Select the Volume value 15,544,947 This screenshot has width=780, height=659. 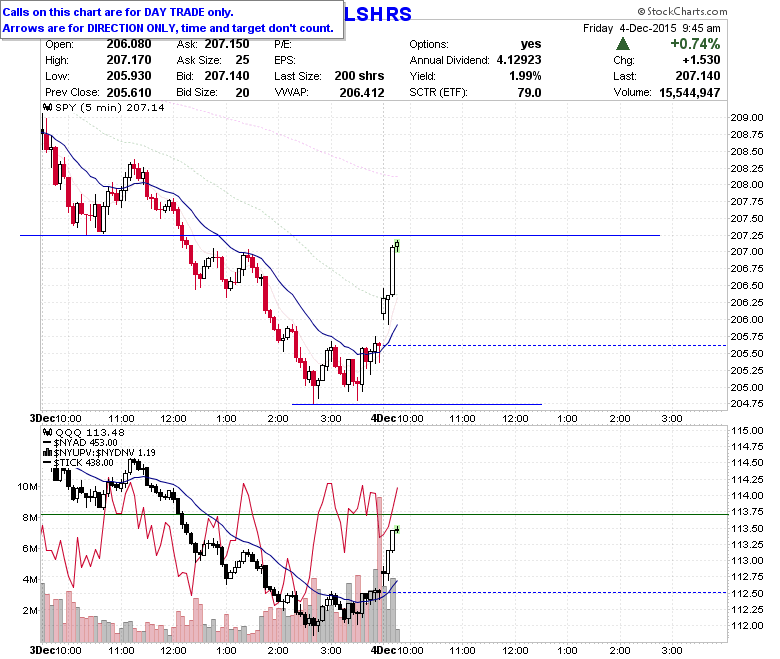pos(689,93)
